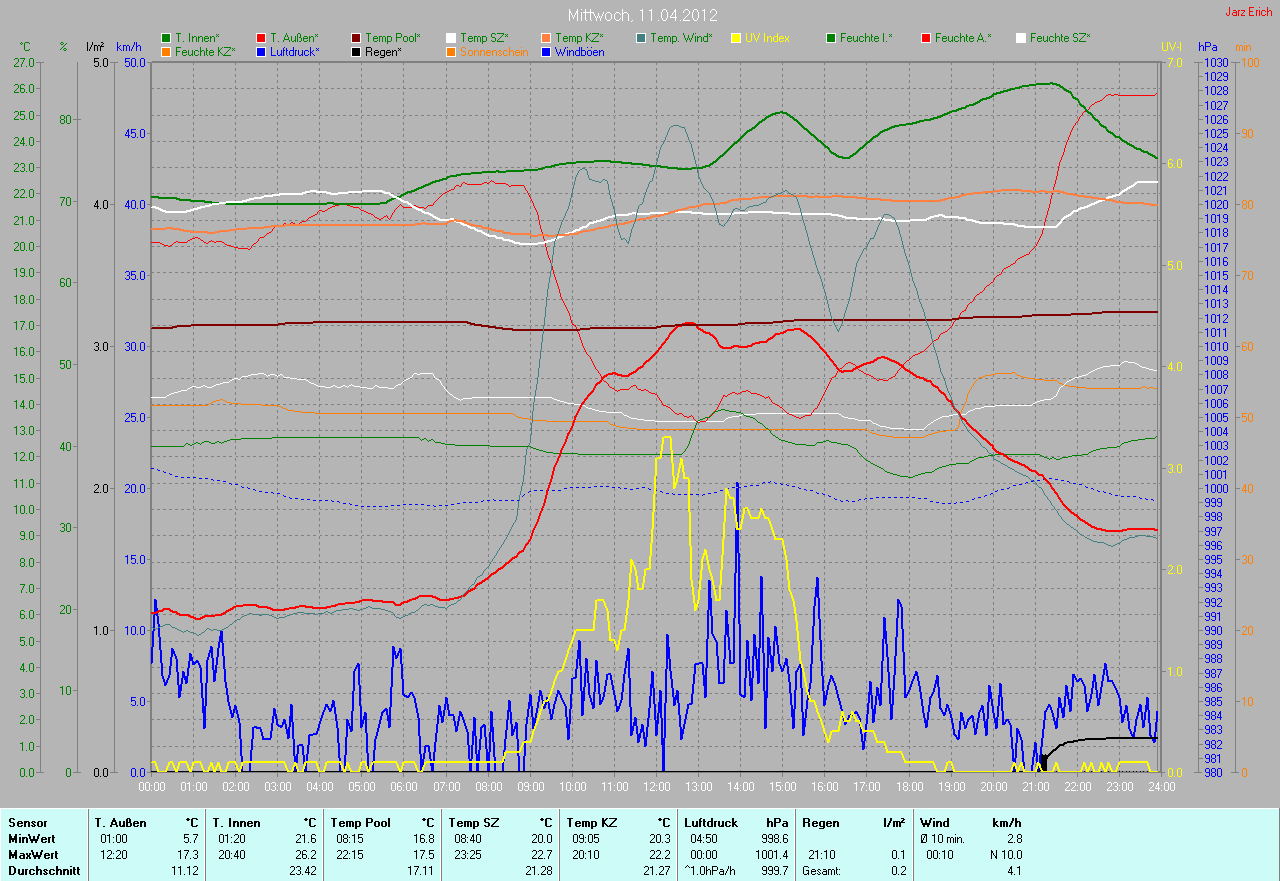Click the '^1.0hPa/h' pressure trend text
This screenshot has width=1280, height=881.
(x=711, y=871)
